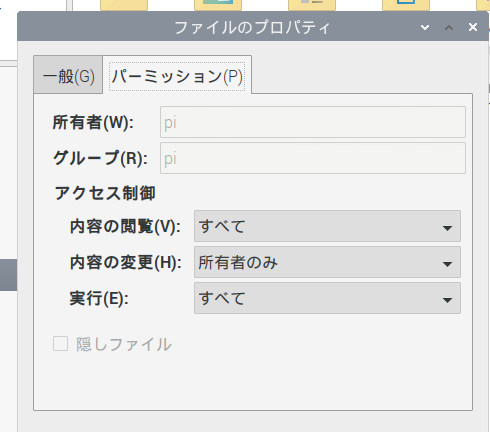The height and width of the screenshot is (432, 490).
Task: Select the folder icon with the document emblem
Action: 312,5
